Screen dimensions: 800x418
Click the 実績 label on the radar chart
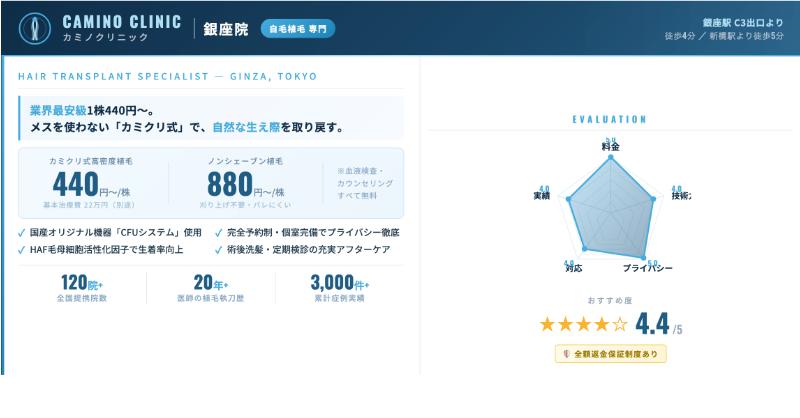point(542,196)
